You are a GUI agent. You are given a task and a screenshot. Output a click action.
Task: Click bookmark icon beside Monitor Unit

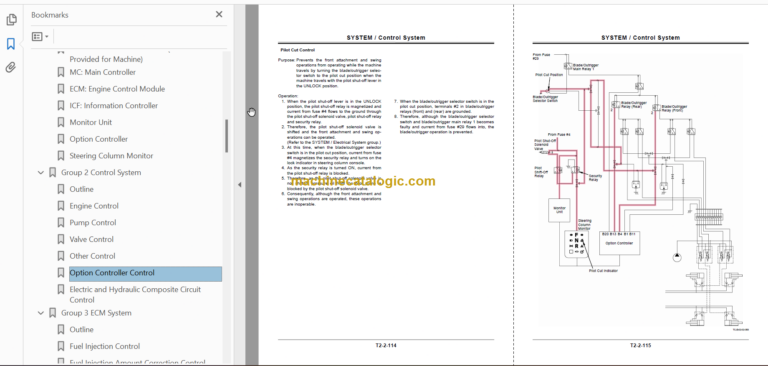pyautogui.click(x=61, y=122)
